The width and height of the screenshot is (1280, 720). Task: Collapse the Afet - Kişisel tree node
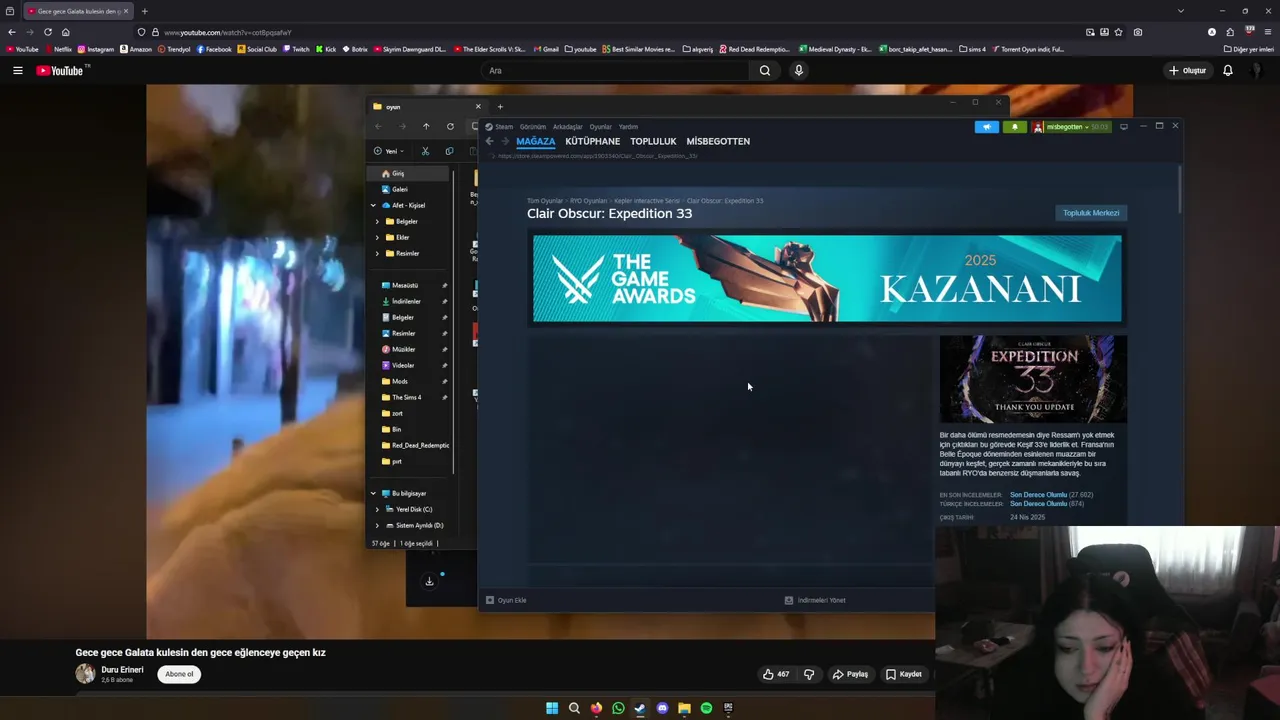point(373,205)
